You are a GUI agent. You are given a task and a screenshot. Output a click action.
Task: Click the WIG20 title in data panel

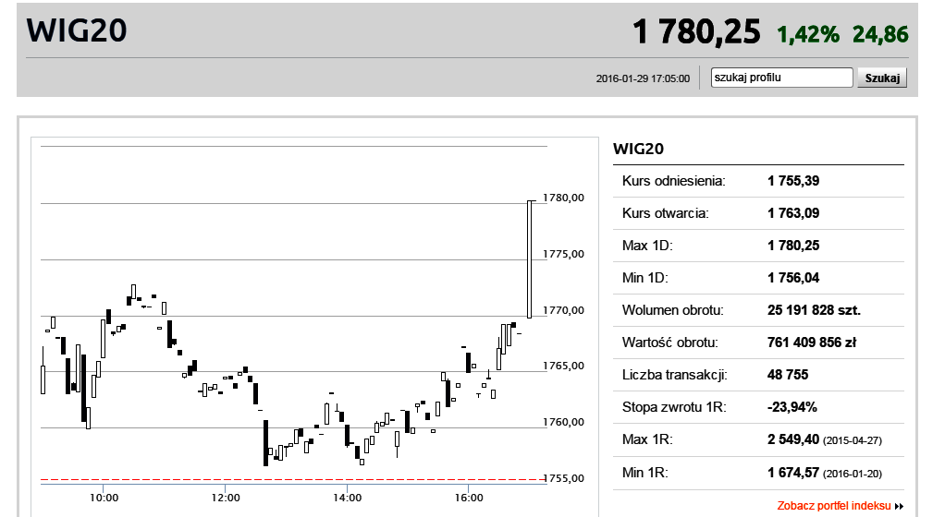coord(638,149)
